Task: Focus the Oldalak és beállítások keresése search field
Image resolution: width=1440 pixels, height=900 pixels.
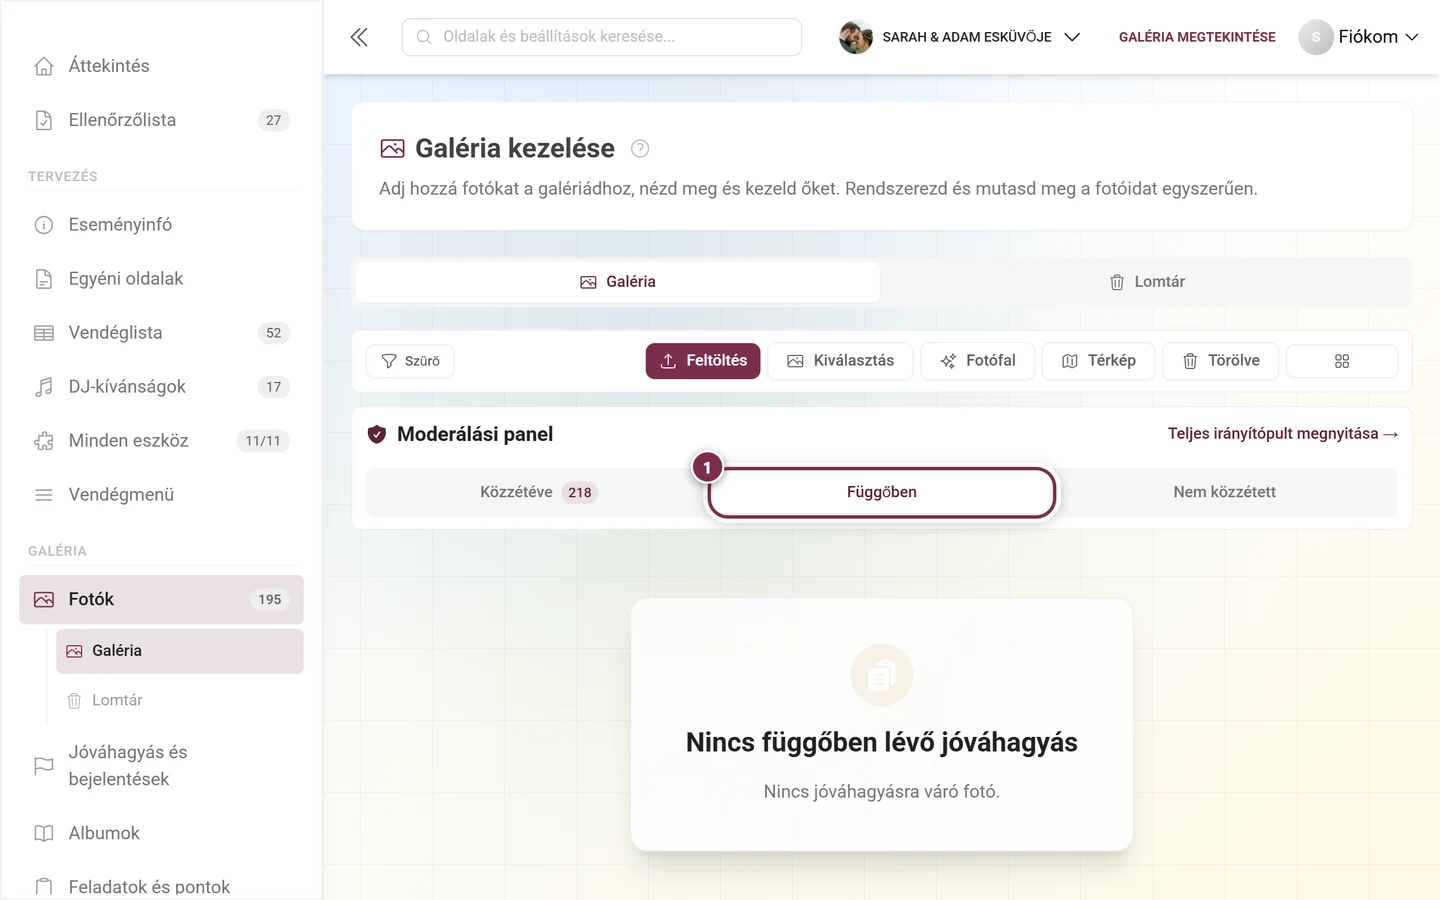Action: 602,37
